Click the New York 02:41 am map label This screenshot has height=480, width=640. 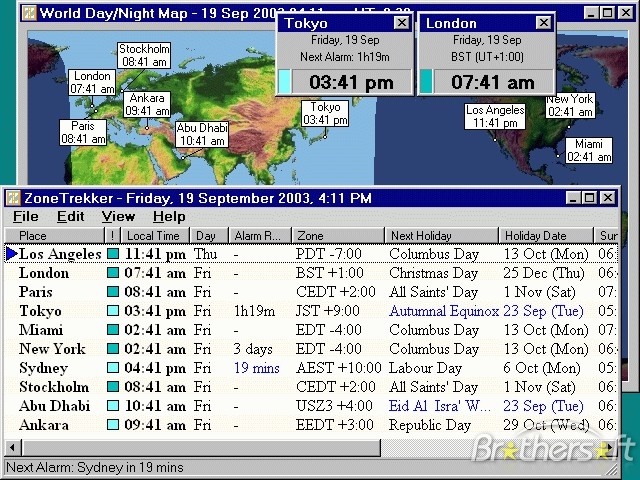click(x=570, y=106)
